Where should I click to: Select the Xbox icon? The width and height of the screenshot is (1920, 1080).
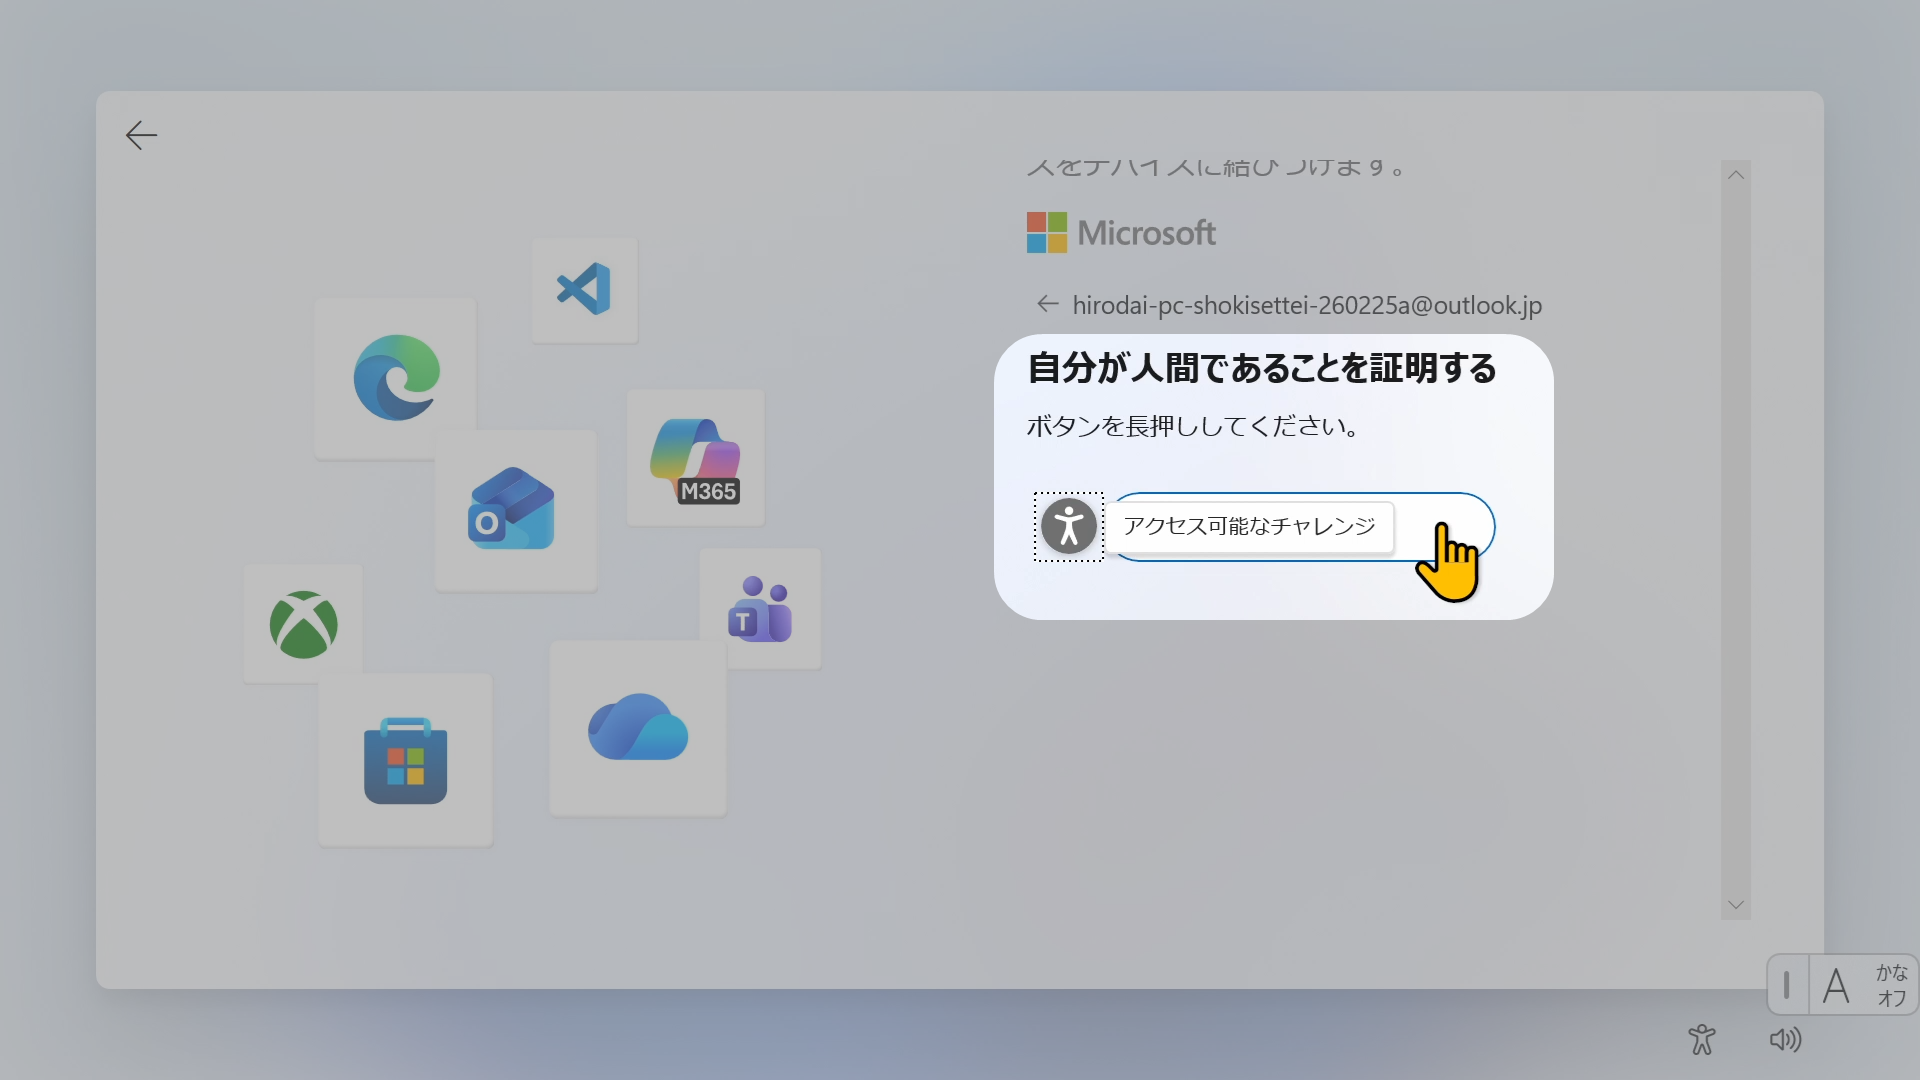click(x=302, y=624)
